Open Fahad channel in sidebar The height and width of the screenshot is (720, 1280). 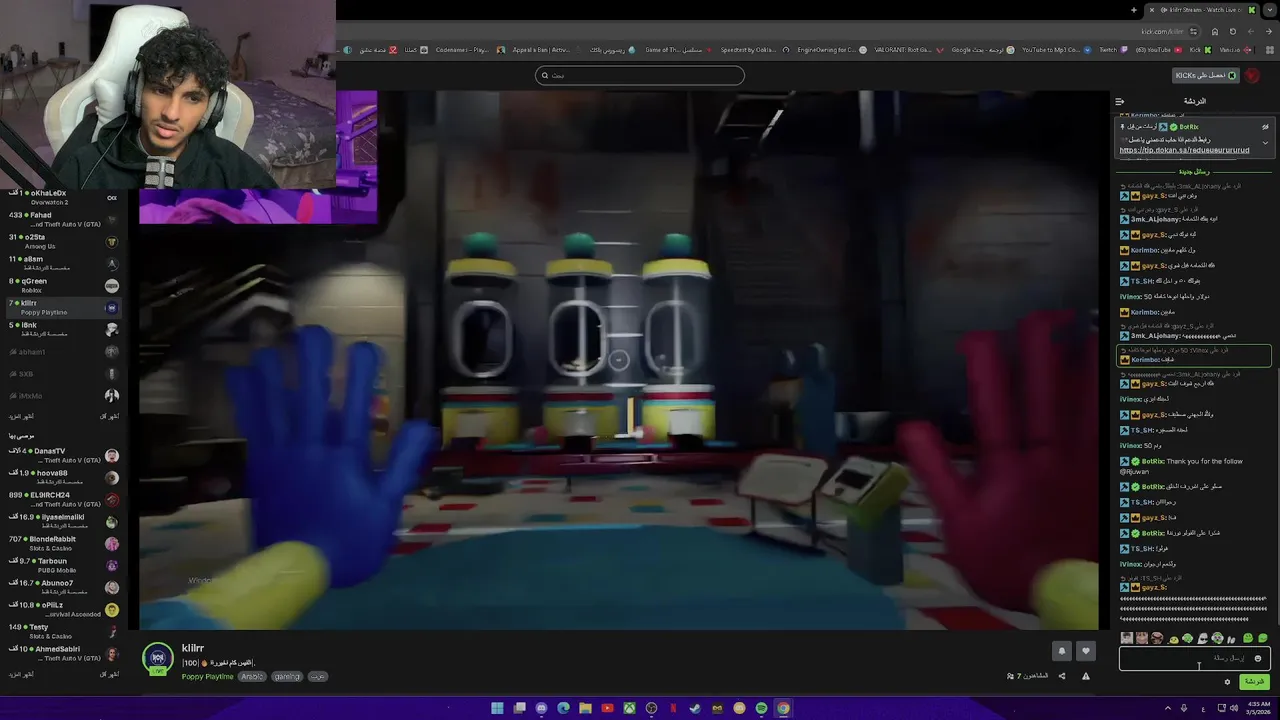pos(62,219)
